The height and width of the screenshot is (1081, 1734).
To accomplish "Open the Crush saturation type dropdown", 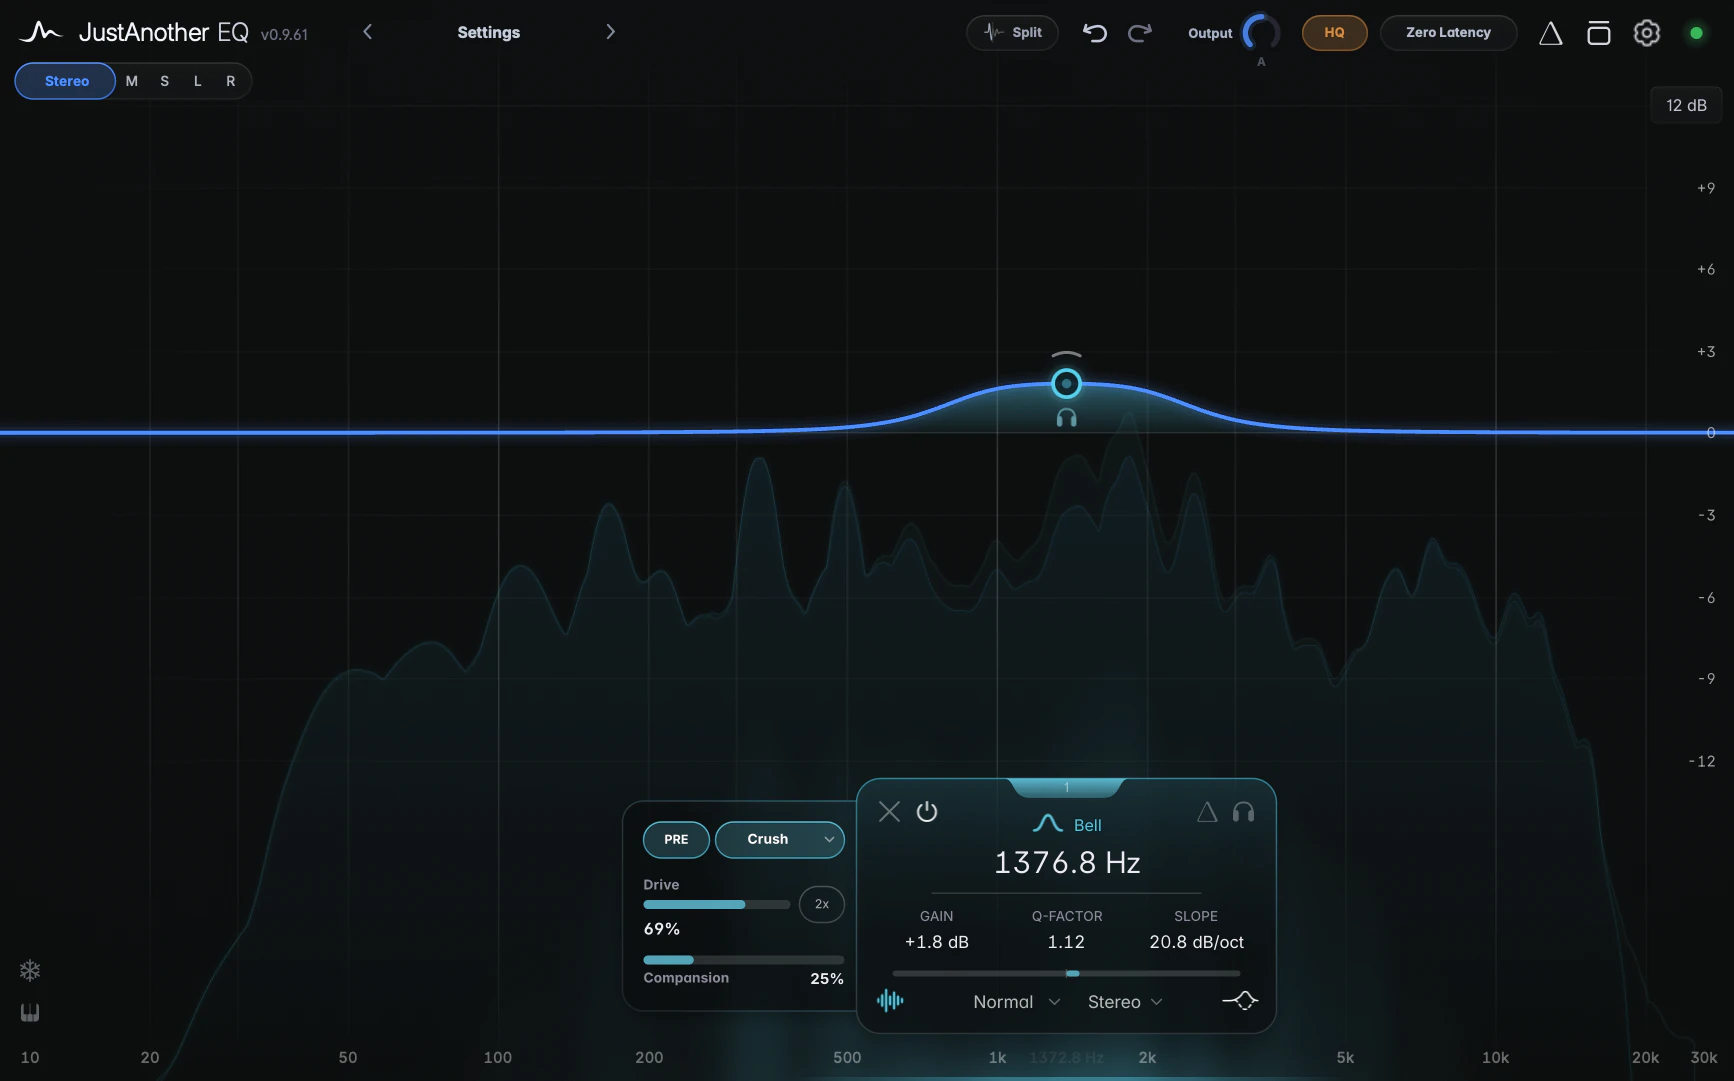I will coord(780,839).
